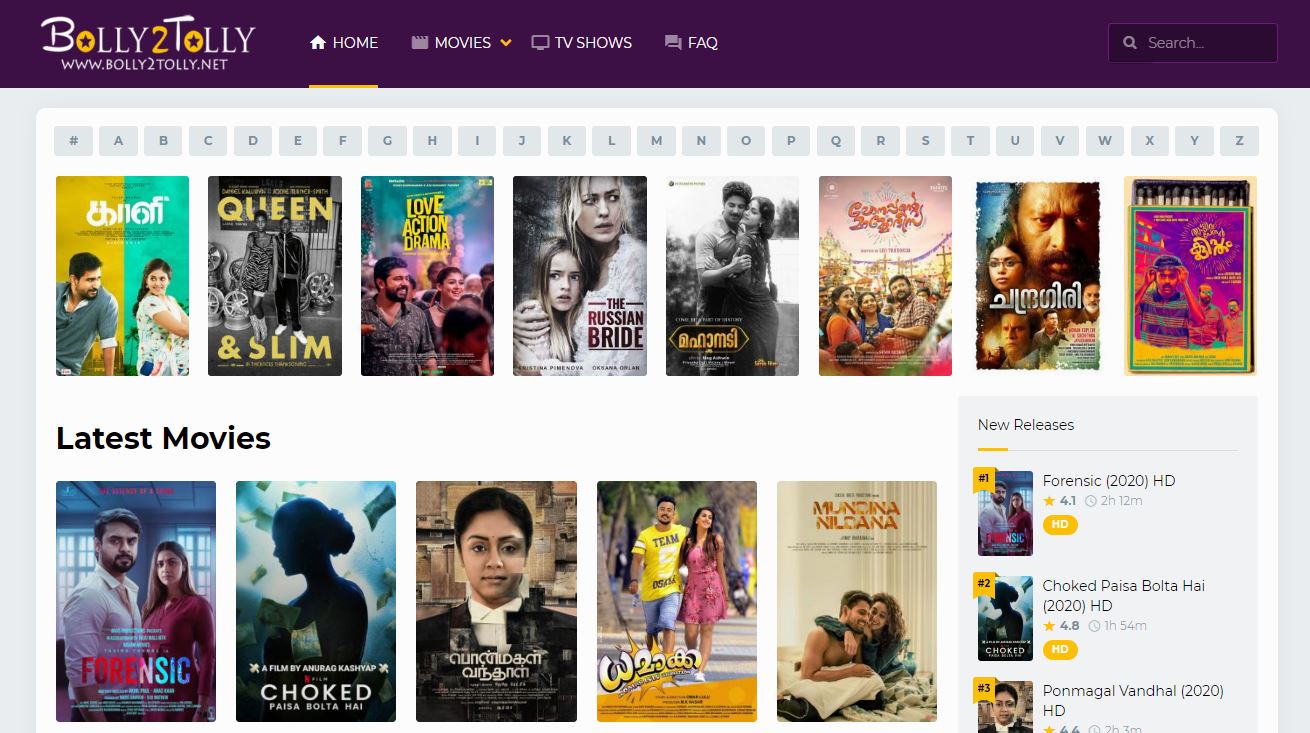Filter movies by letter Y
This screenshot has width=1310, height=733.
1194,141
